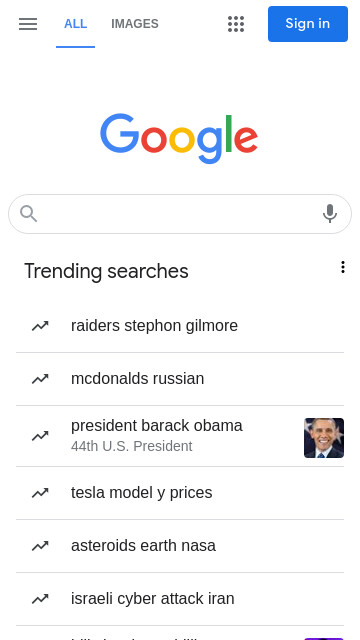Click the Google logo

click(179, 139)
